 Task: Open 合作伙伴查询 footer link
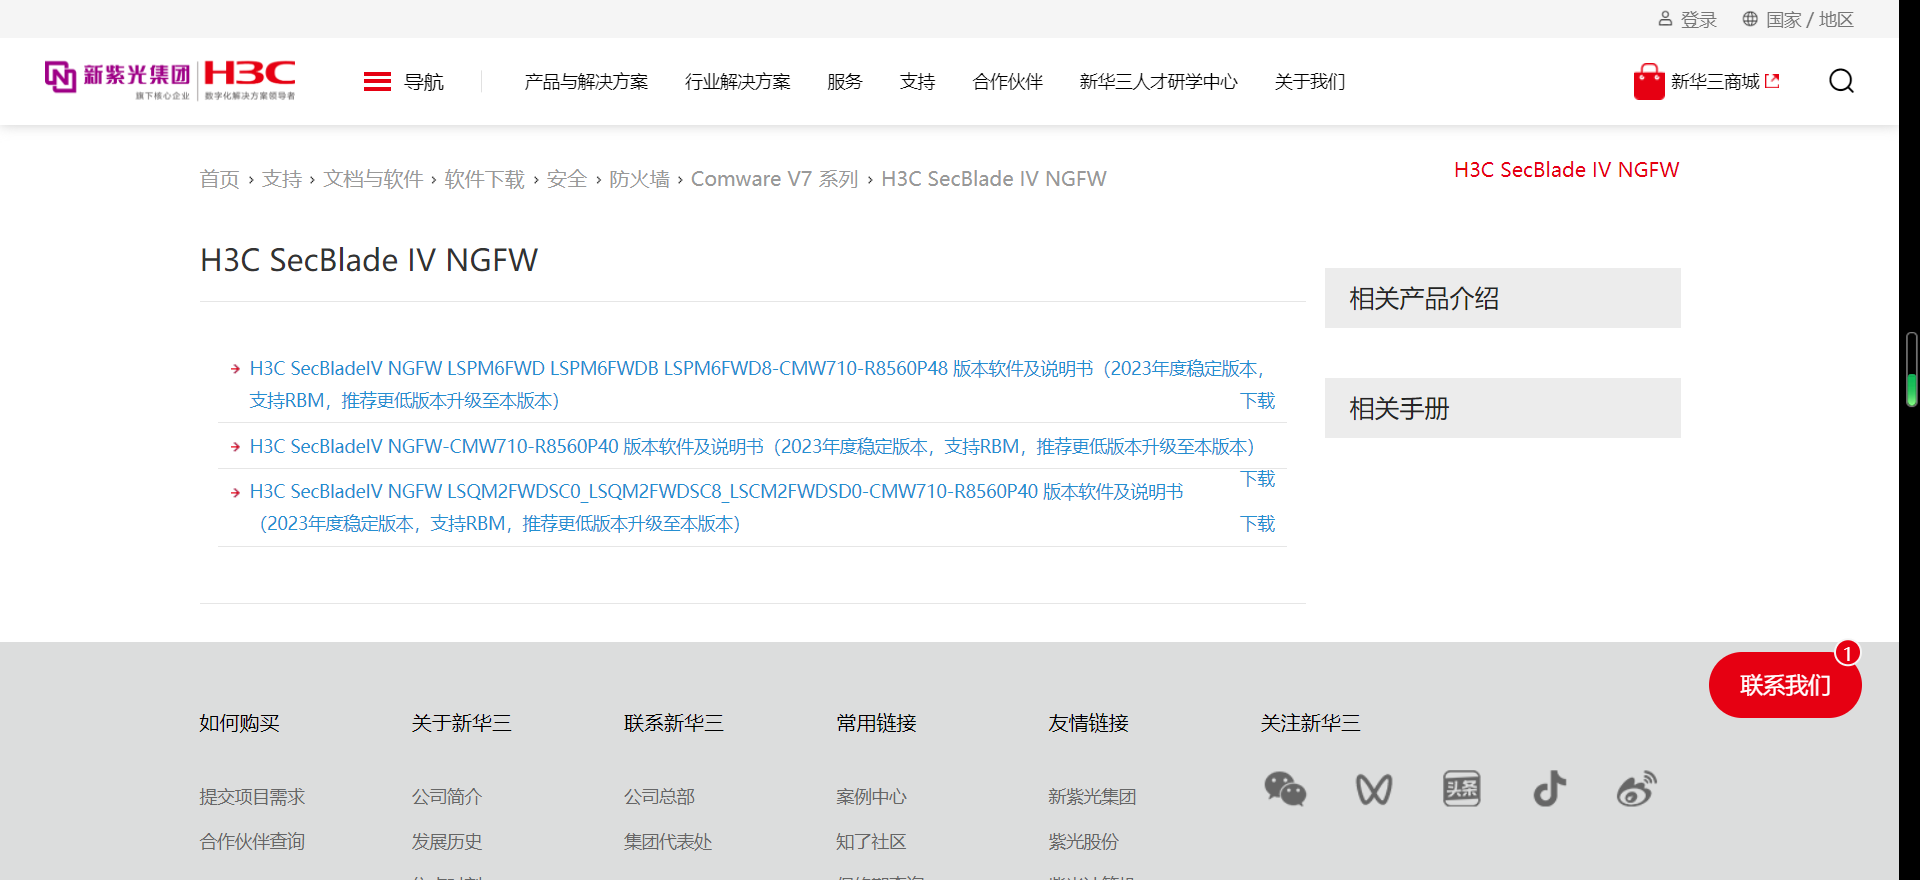pos(252,842)
